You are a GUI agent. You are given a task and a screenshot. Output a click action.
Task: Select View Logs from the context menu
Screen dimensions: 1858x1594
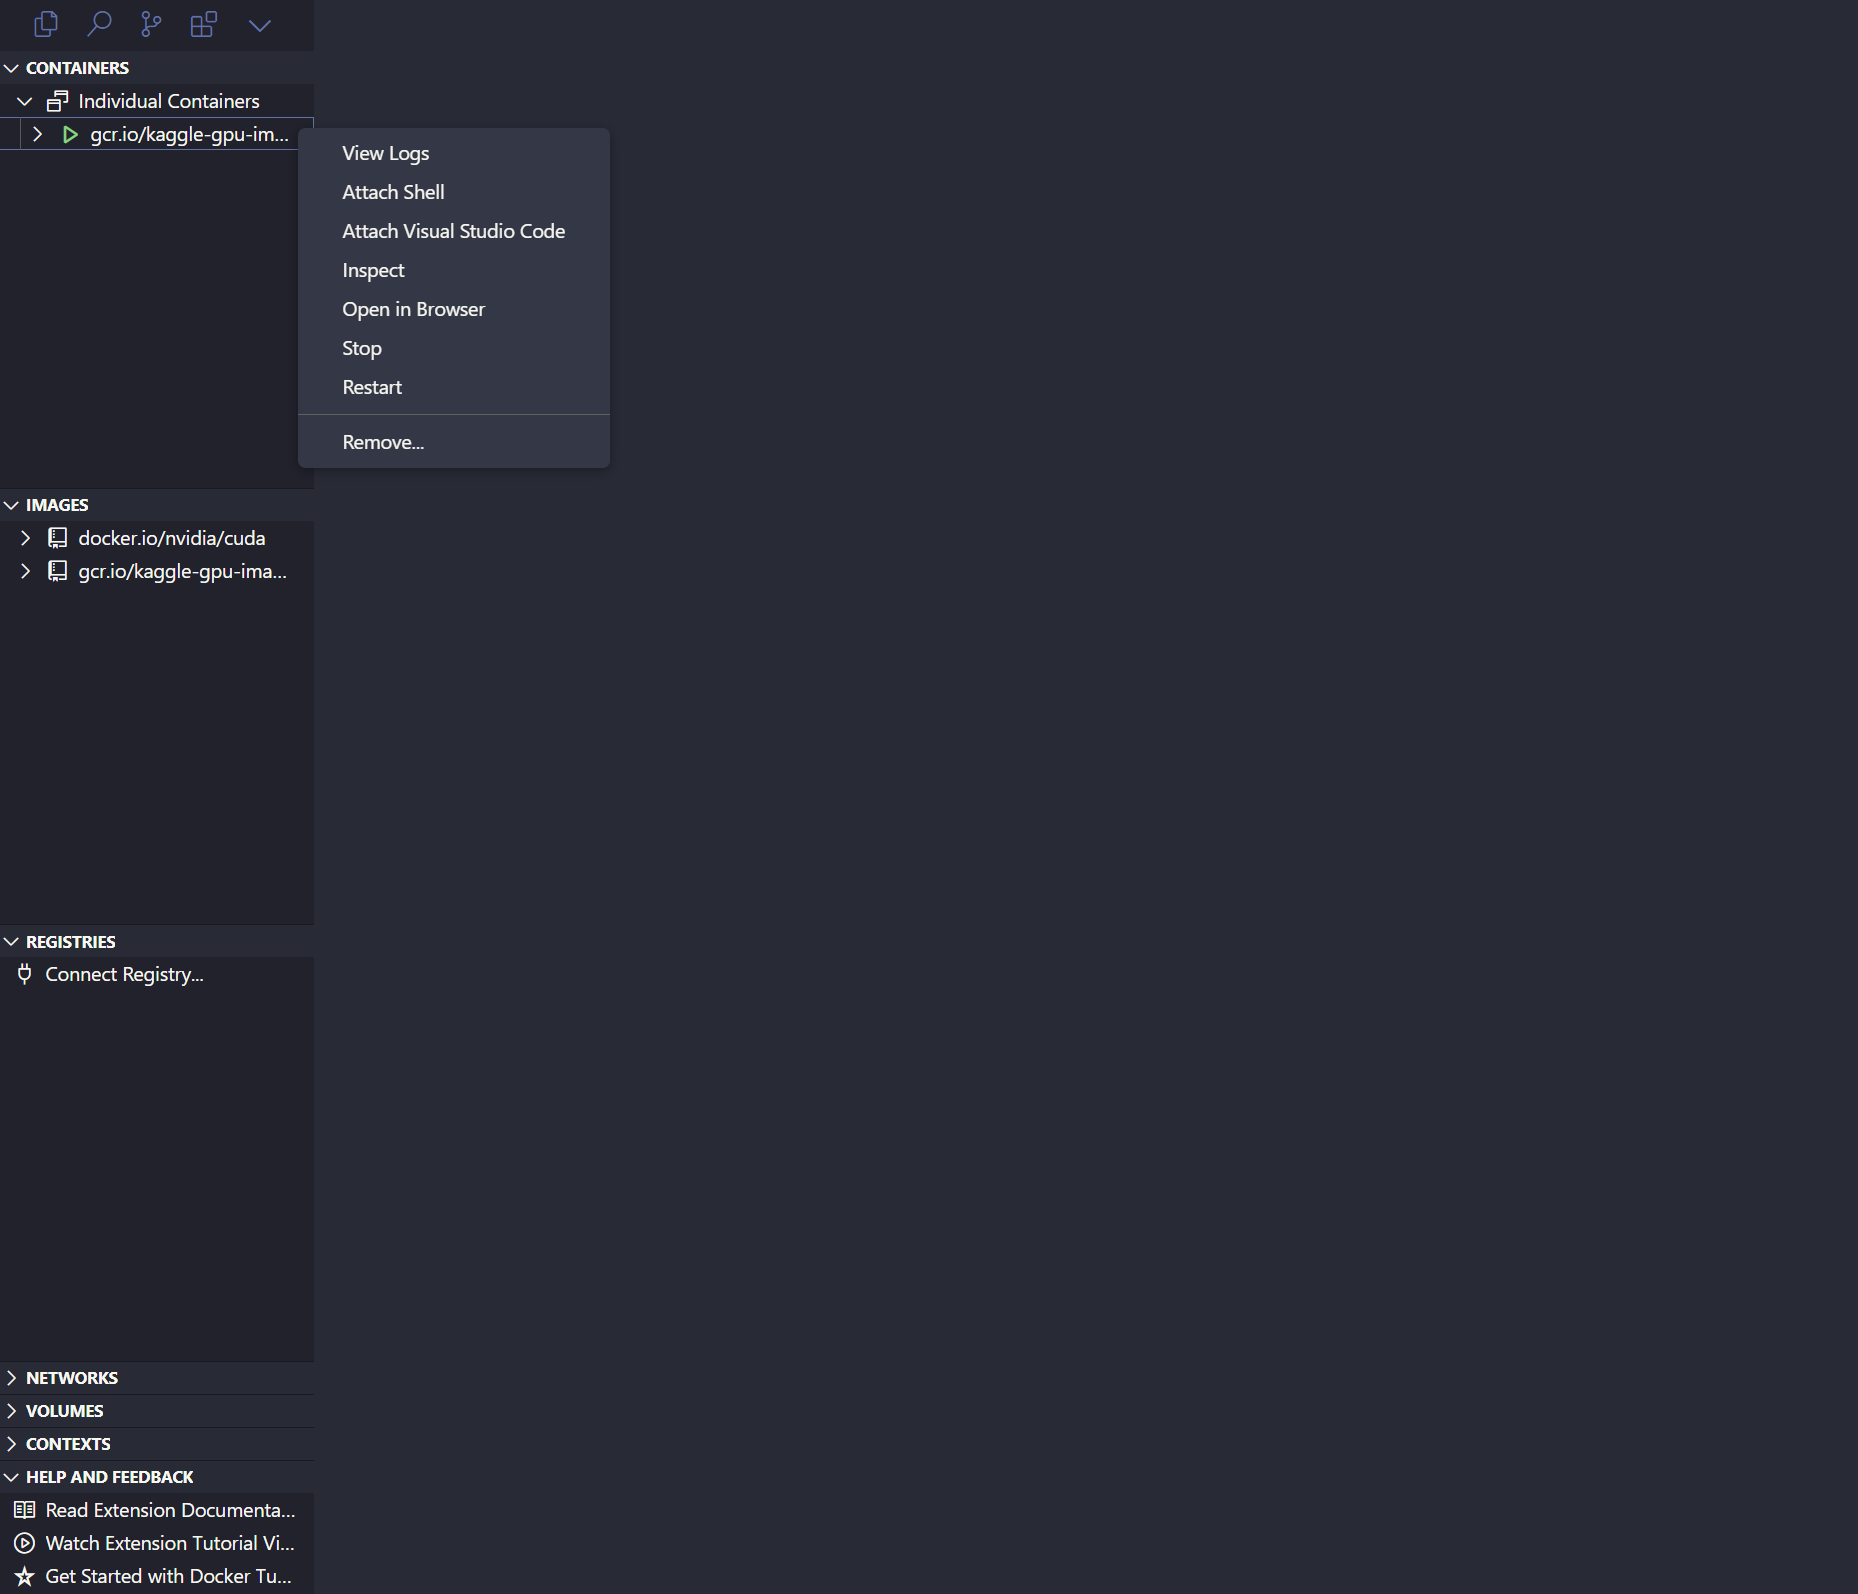(385, 153)
